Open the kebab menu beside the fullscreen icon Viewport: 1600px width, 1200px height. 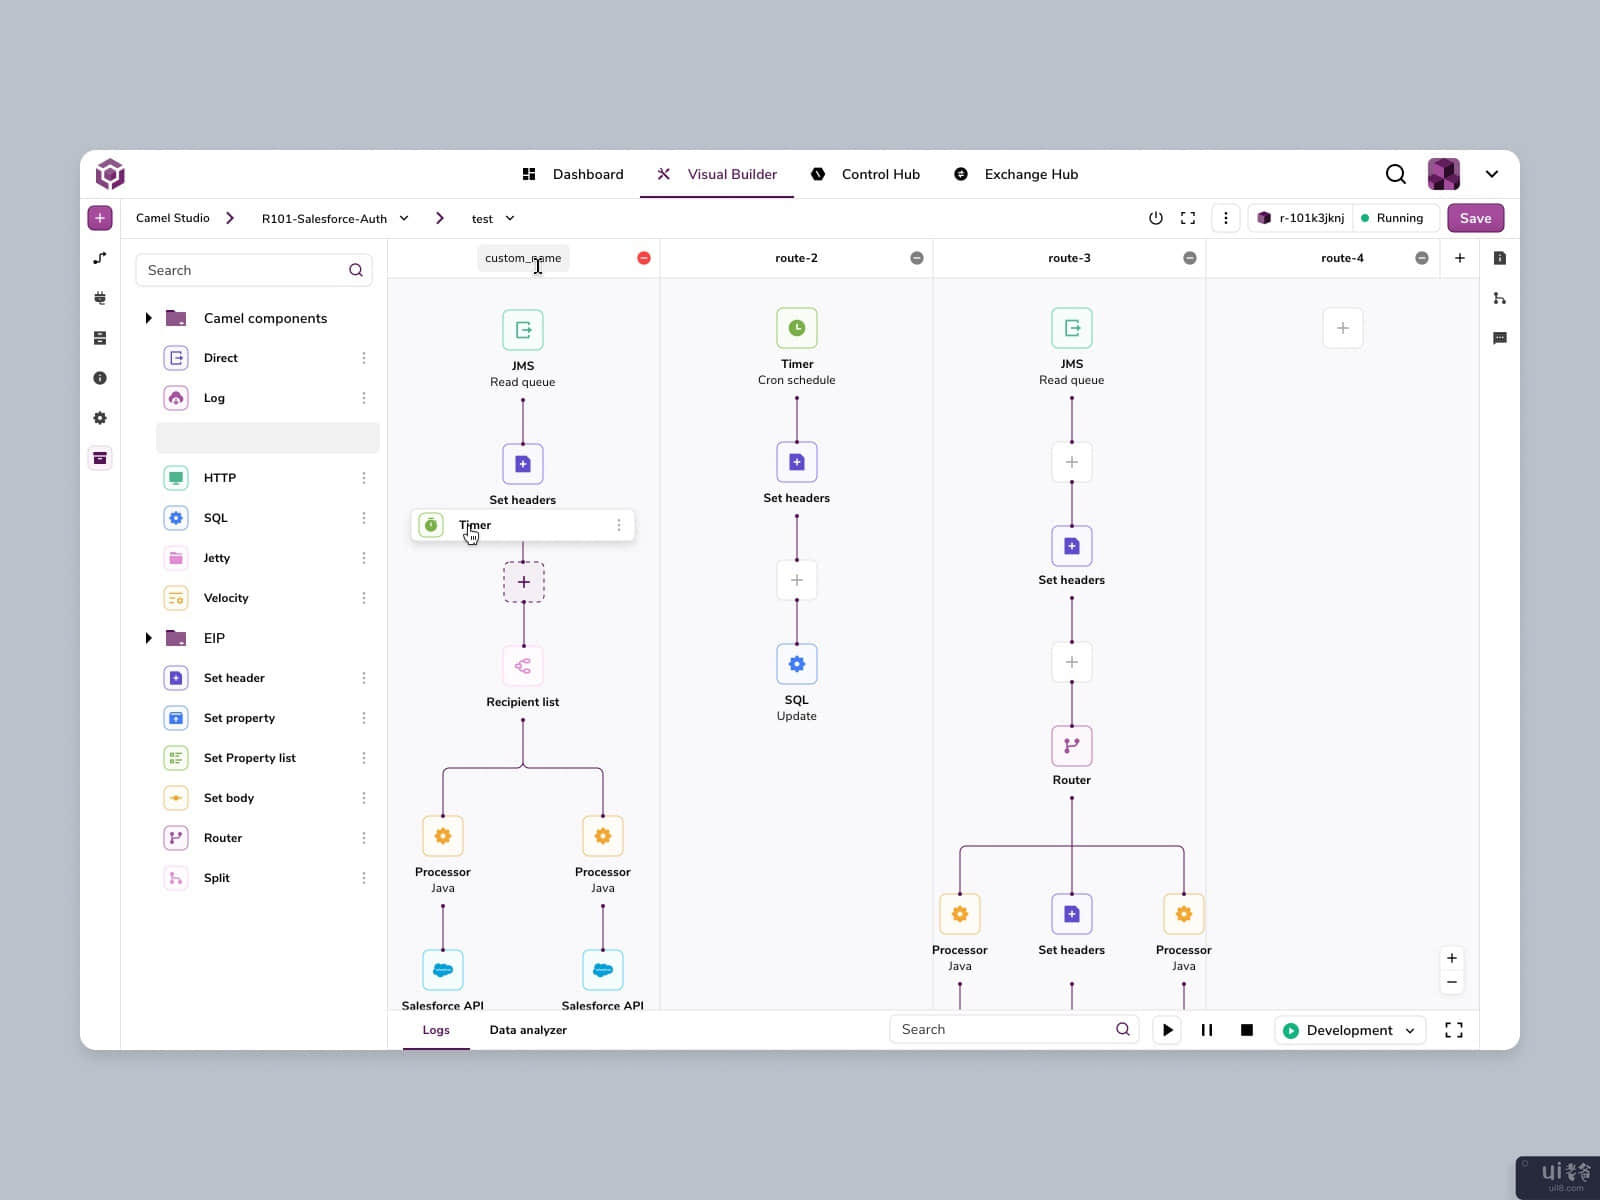point(1225,218)
